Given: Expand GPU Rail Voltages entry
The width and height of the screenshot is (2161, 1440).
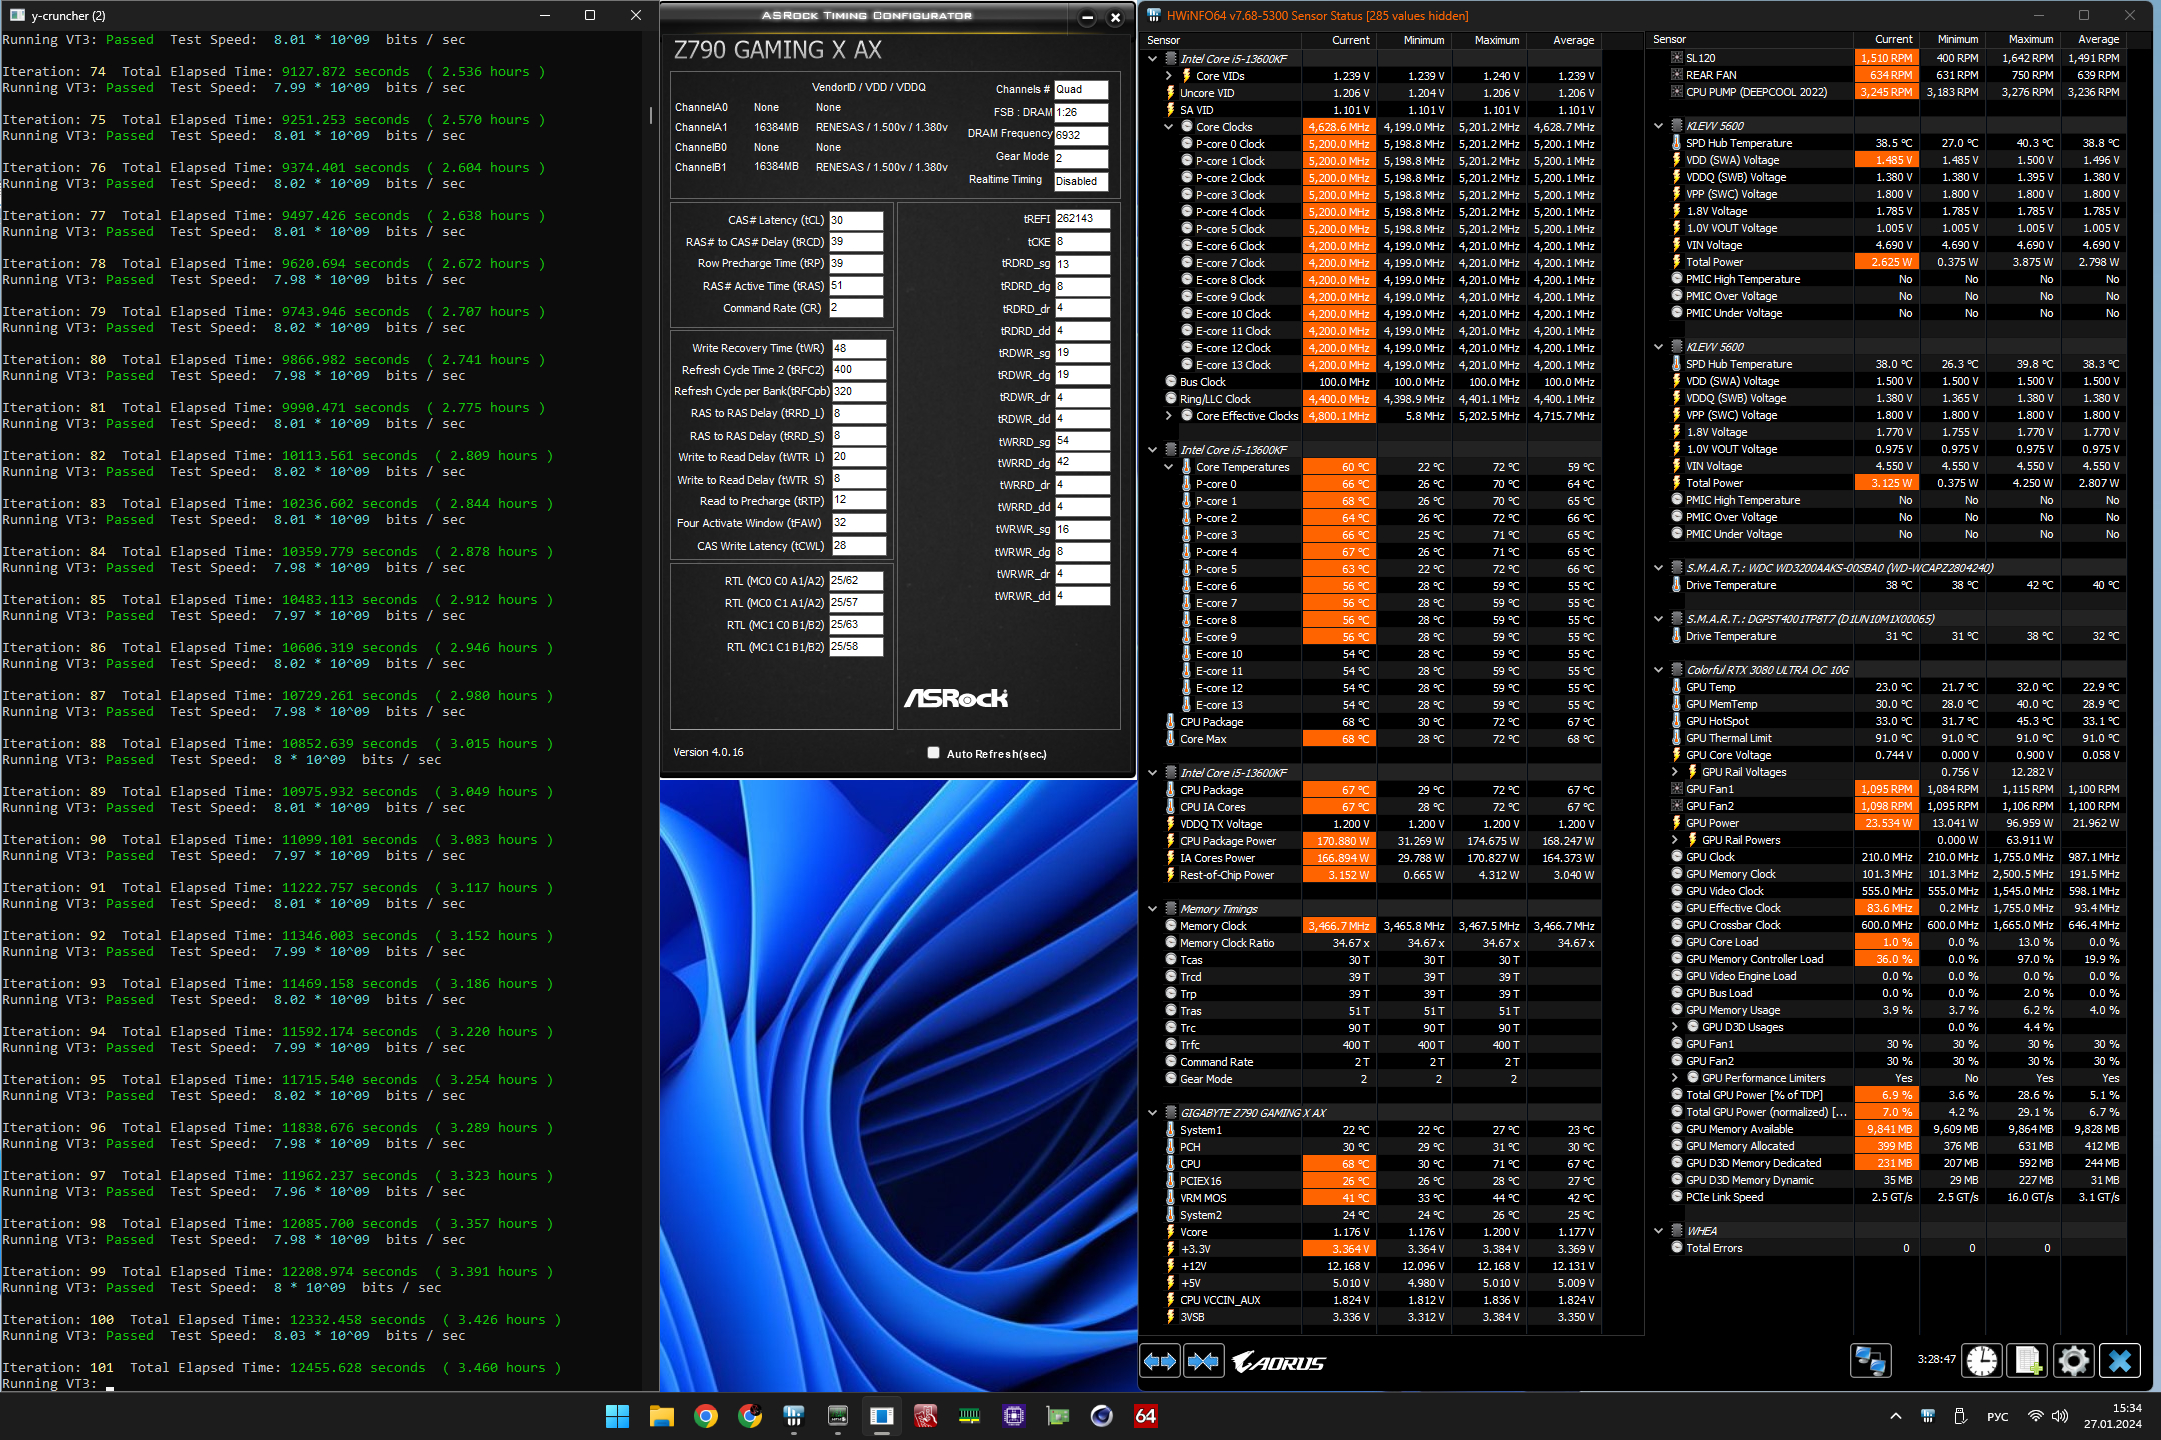Looking at the screenshot, I should click(x=1675, y=772).
